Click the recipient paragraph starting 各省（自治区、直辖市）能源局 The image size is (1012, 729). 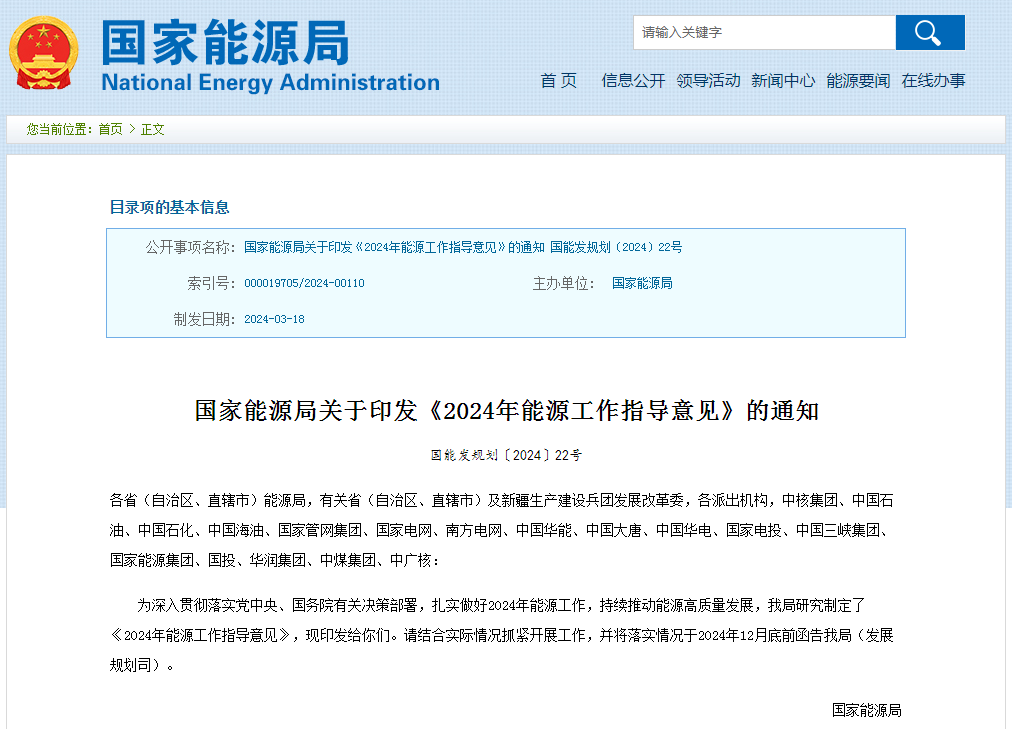point(501,530)
